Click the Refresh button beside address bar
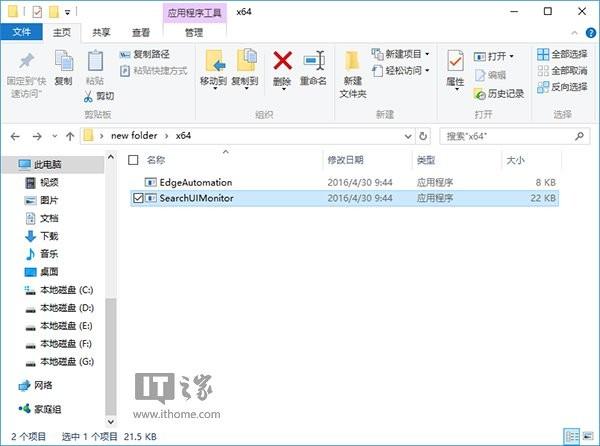 click(x=423, y=136)
